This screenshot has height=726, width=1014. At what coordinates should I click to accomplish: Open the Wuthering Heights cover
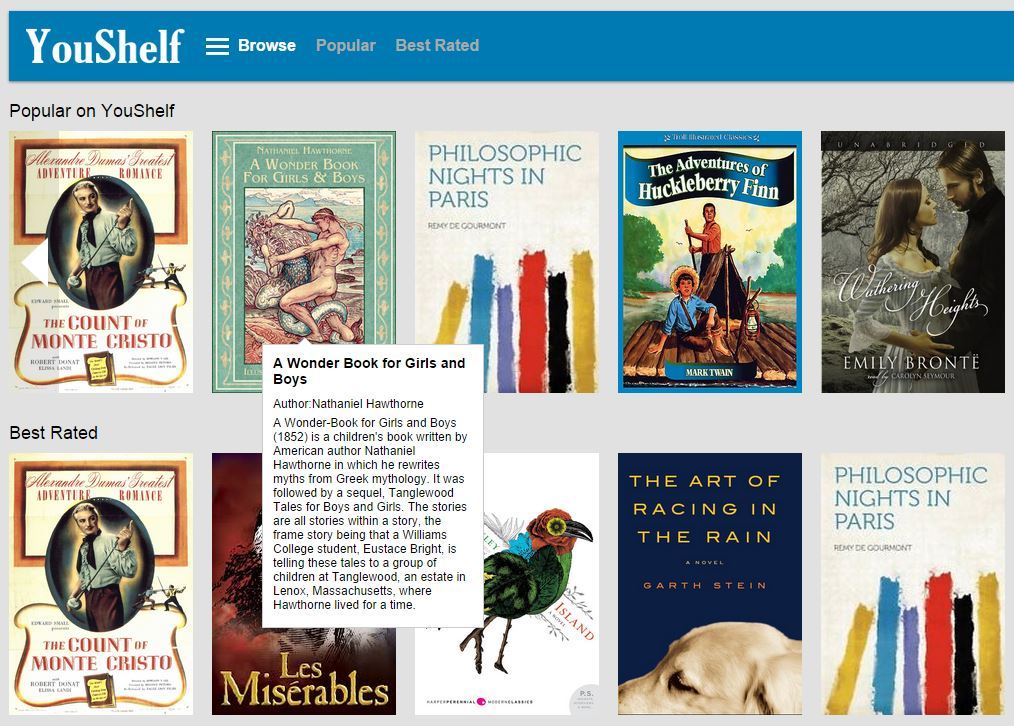tap(913, 262)
